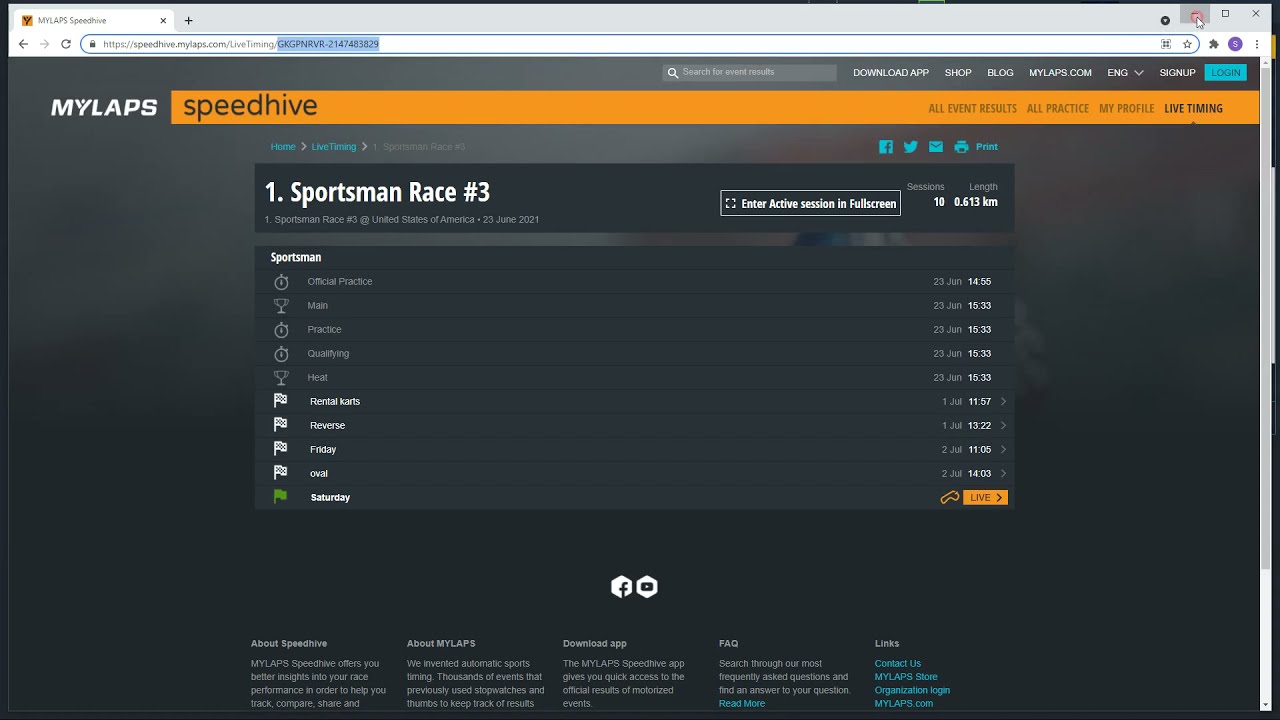This screenshot has height=720, width=1280.
Task: Click the checkered flag icon for oval
Action: click(x=281, y=472)
